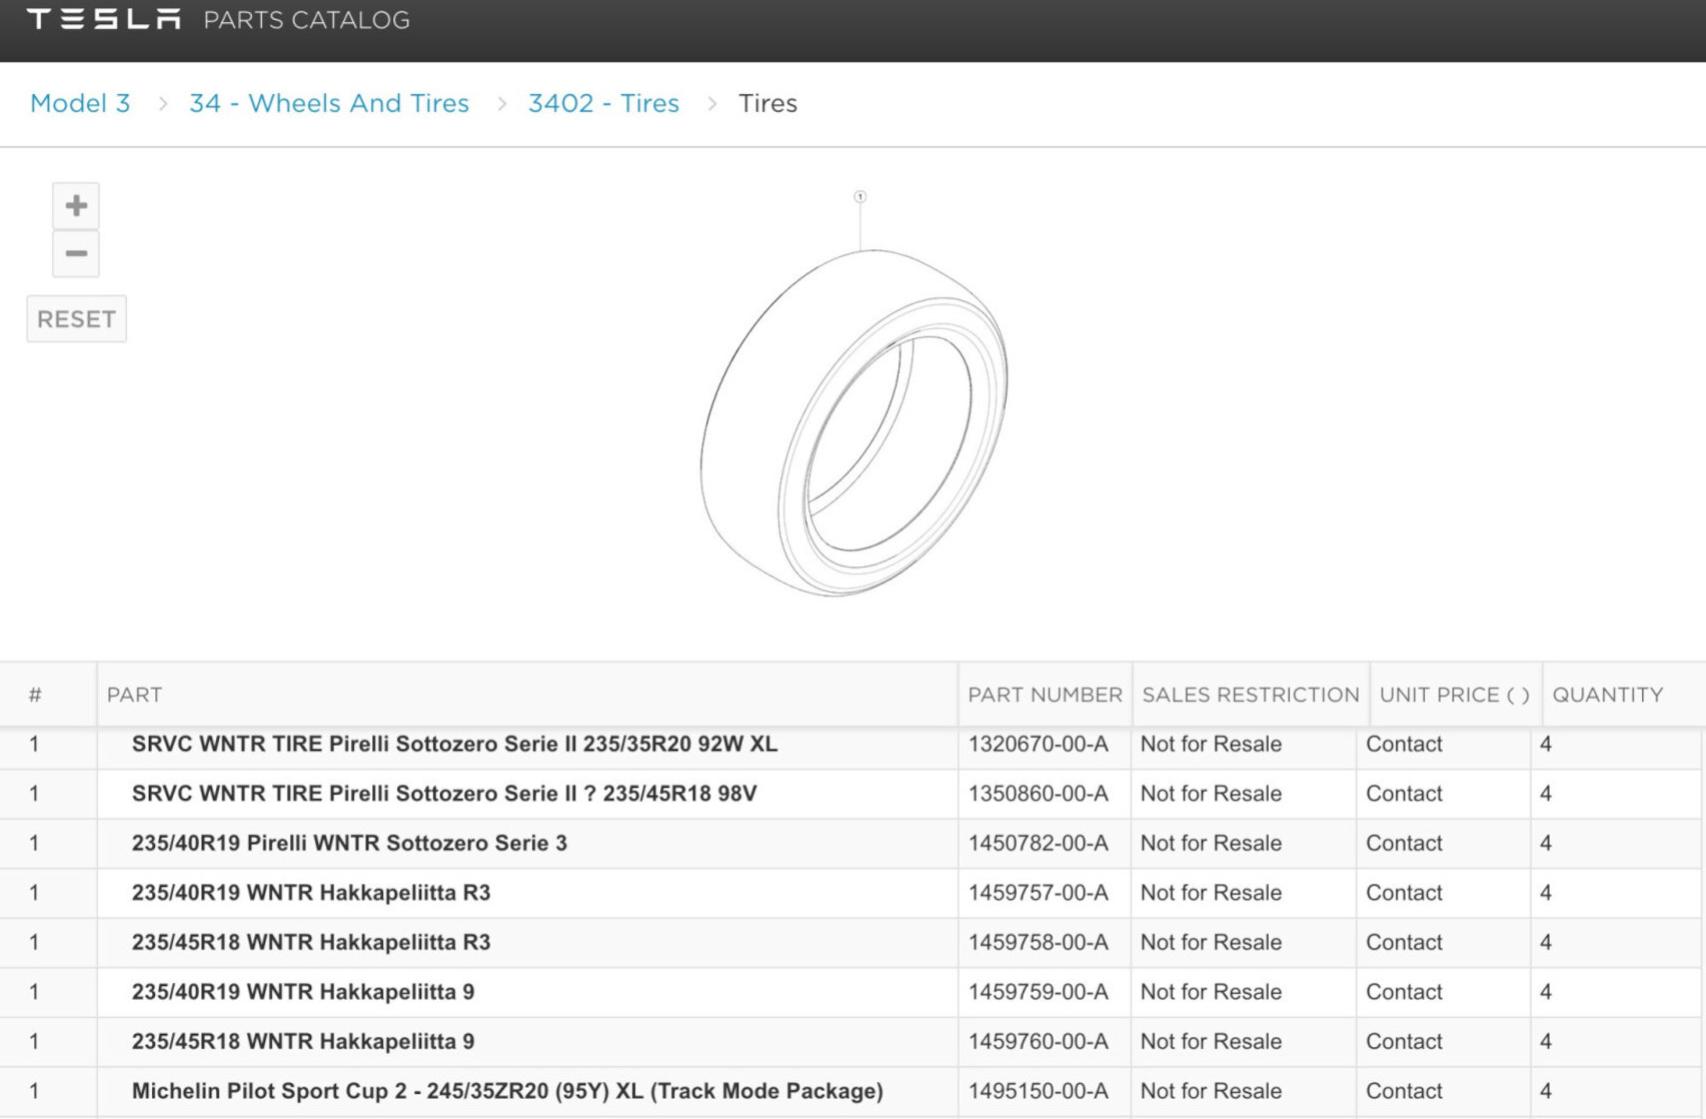The image size is (1706, 1119).
Task: Select 235/40R19 Pirelli WNTR Sottozero Serie 3
Action: [349, 843]
